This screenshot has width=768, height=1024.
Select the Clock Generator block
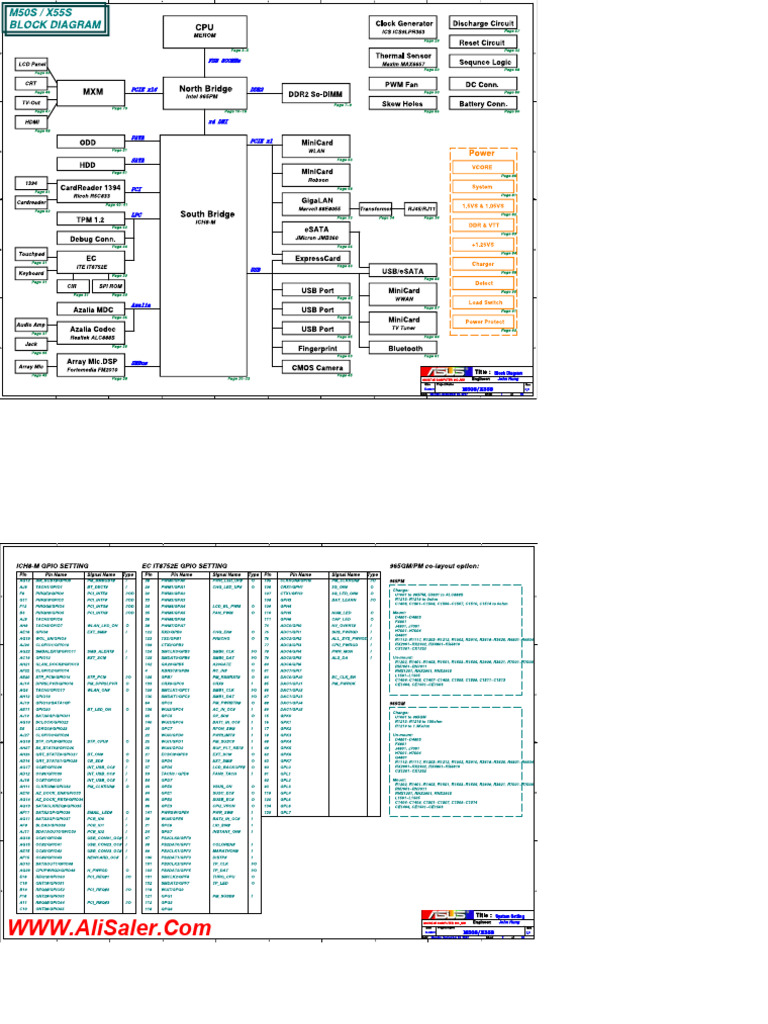[403, 27]
